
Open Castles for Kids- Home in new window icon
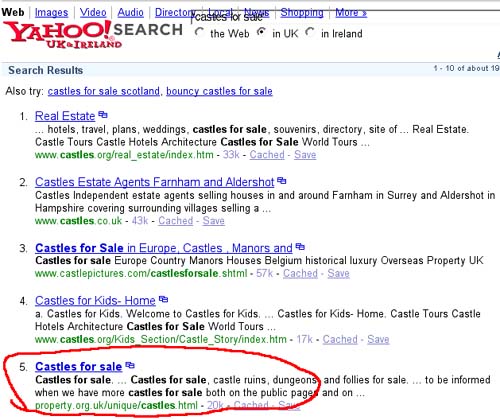(x=163, y=299)
